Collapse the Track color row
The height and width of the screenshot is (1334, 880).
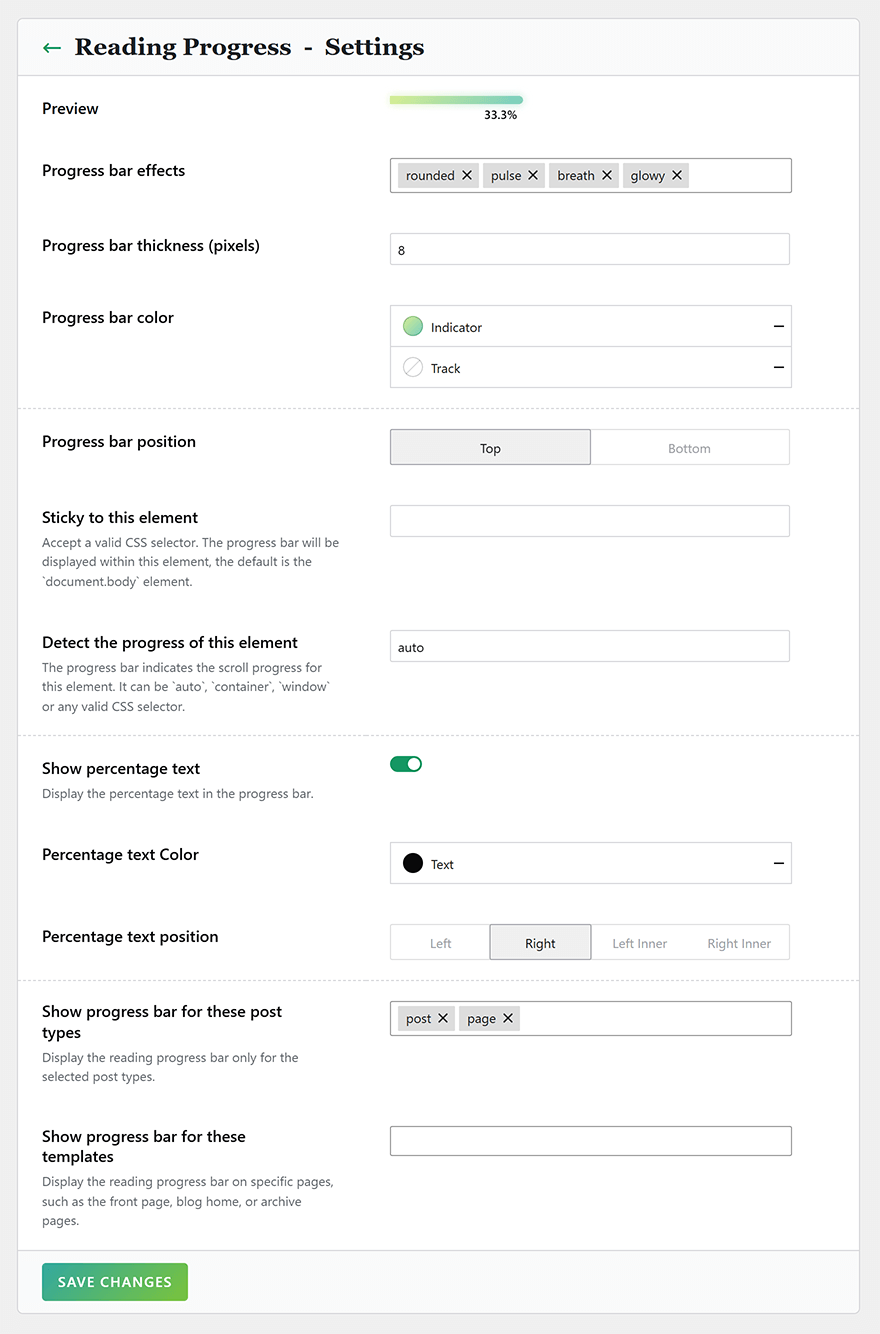click(x=779, y=368)
